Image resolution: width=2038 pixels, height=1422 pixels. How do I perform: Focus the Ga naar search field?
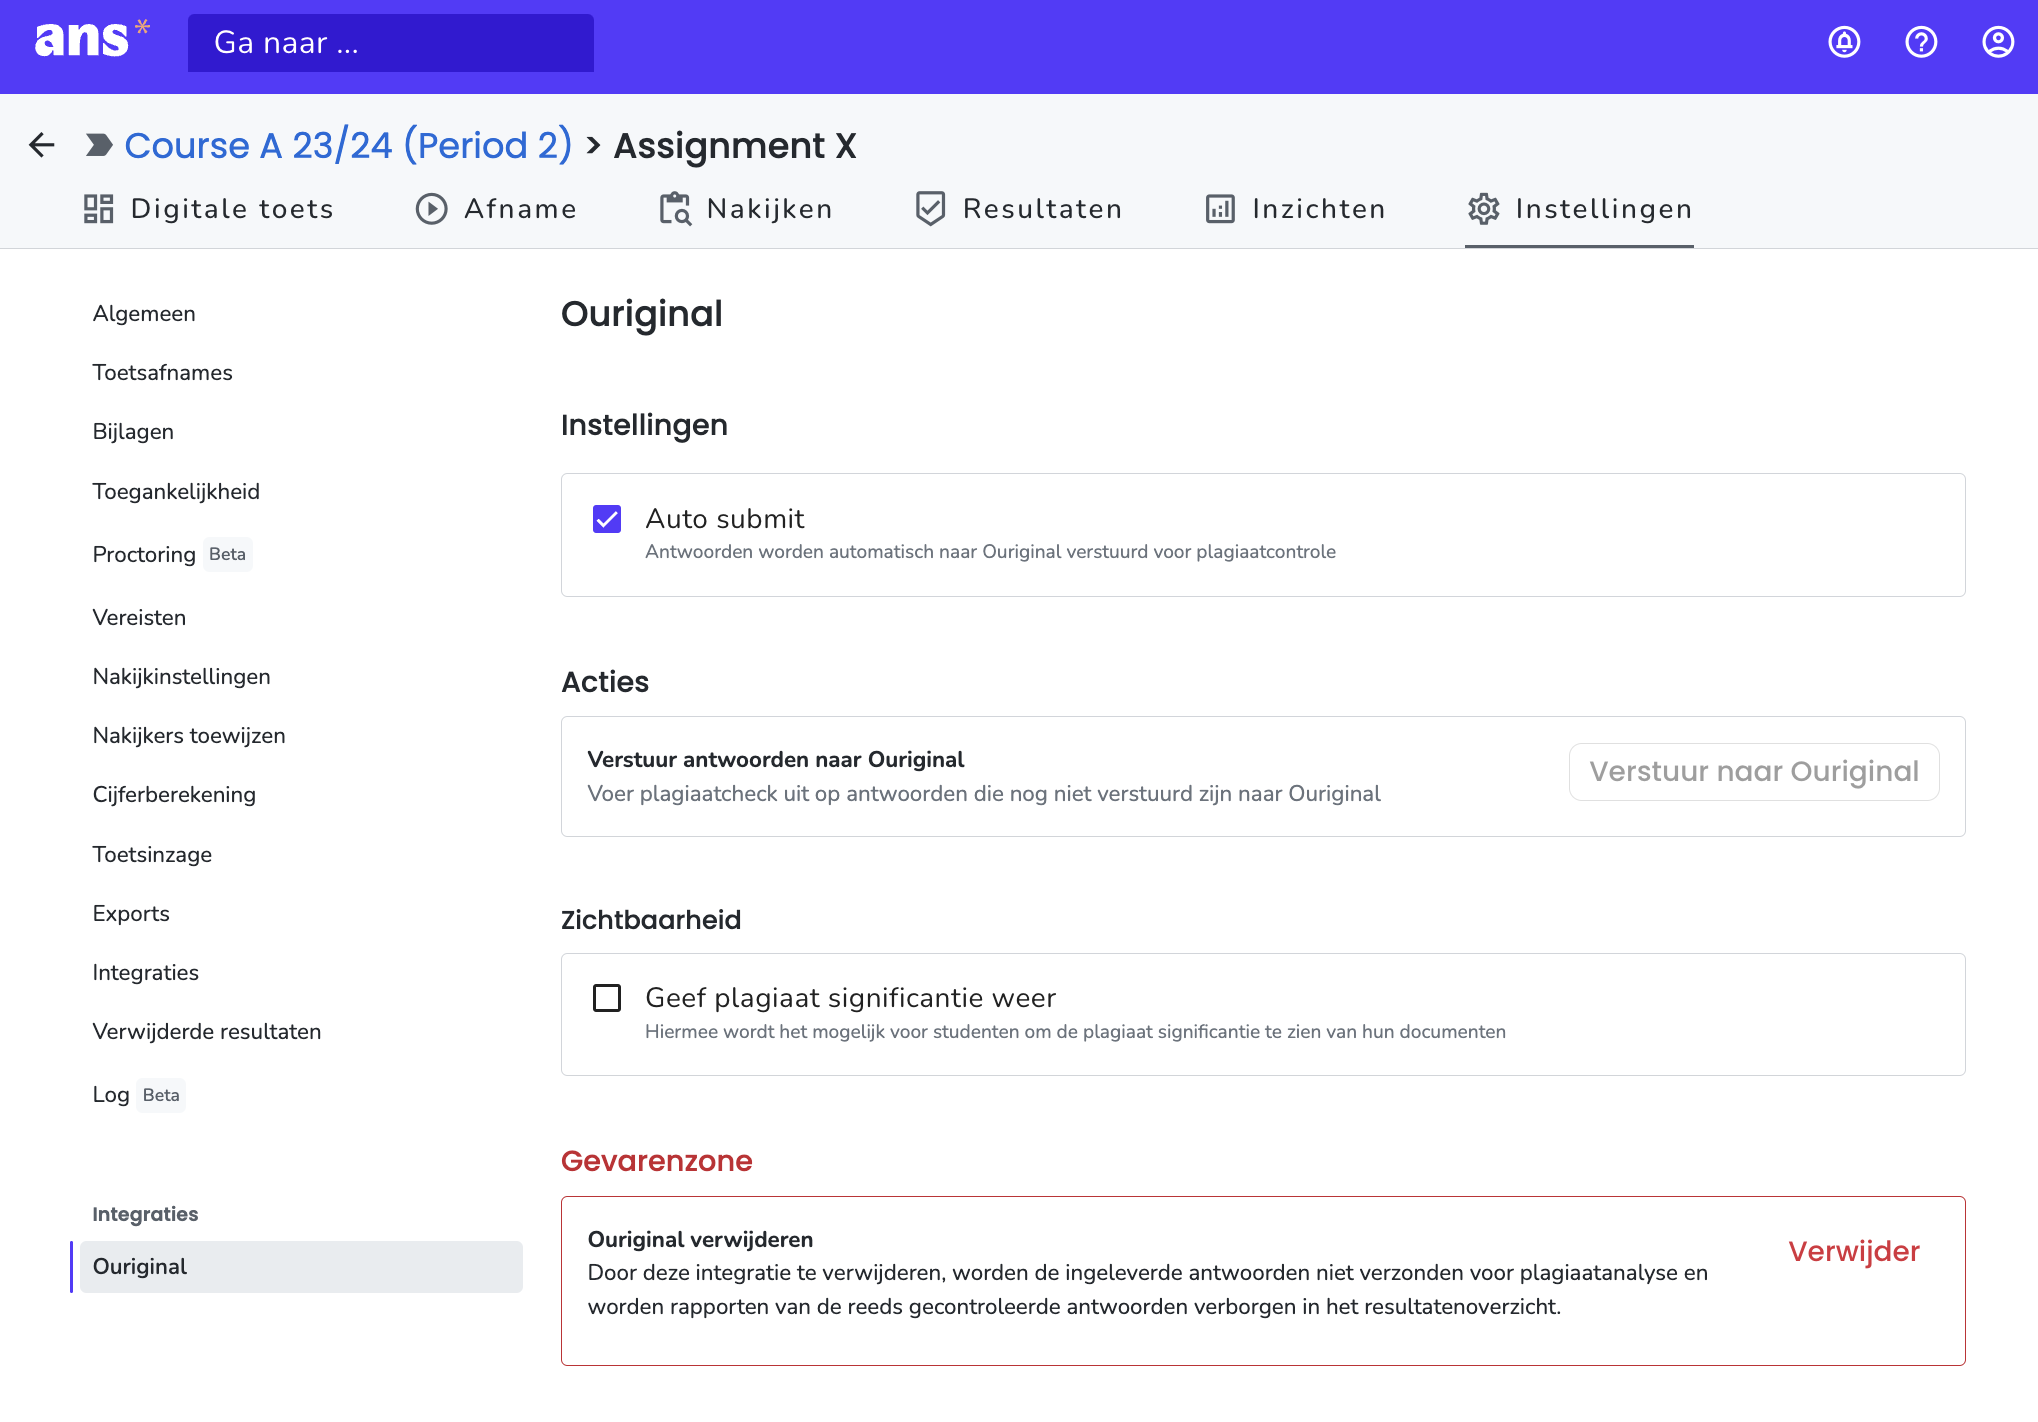pyautogui.click(x=391, y=43)
